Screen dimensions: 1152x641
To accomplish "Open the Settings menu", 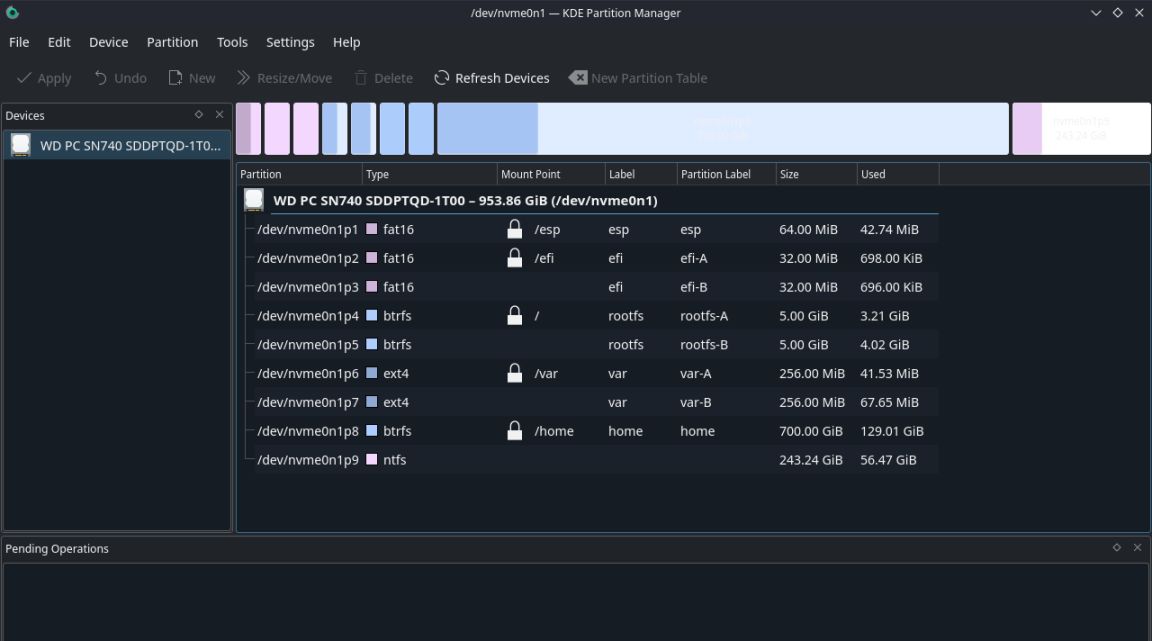I will (x=290, y=42).
